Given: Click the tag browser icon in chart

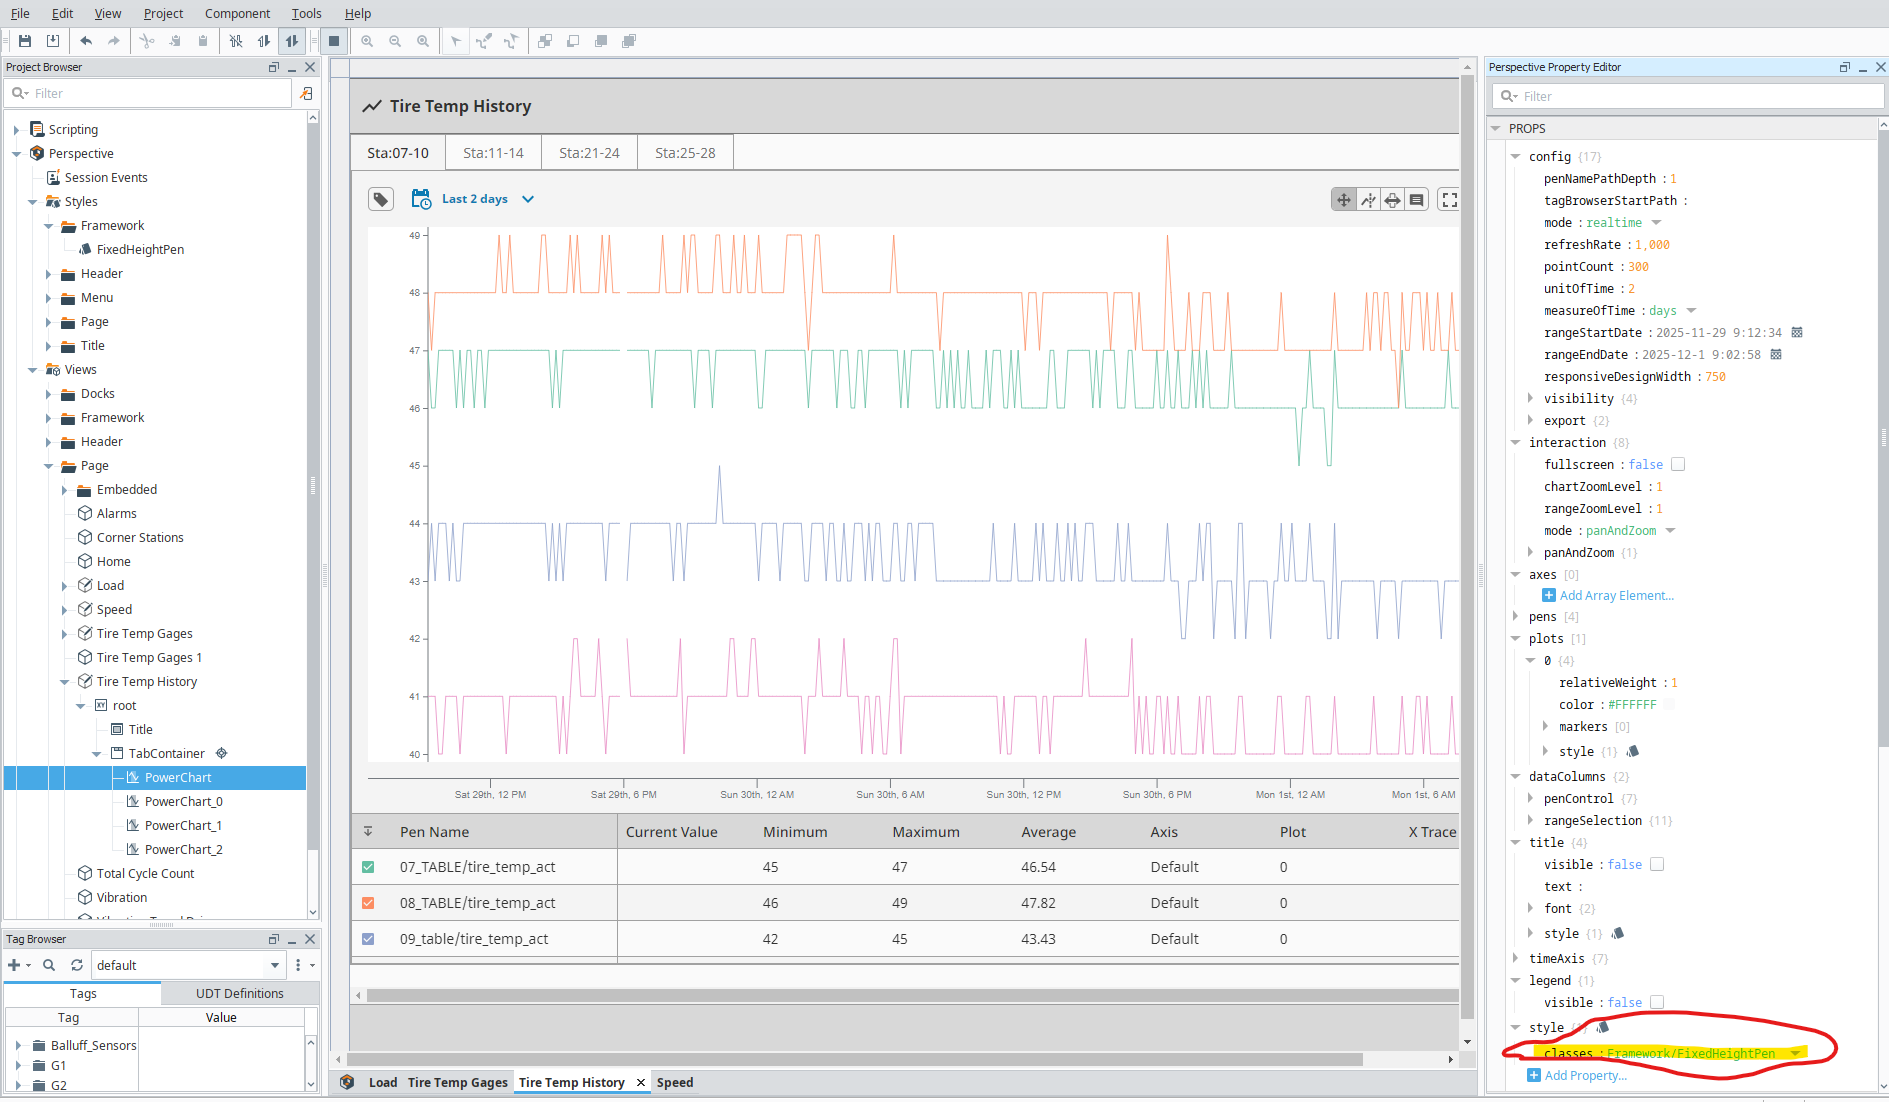Looking at the screenshot, I should [380, 200].
